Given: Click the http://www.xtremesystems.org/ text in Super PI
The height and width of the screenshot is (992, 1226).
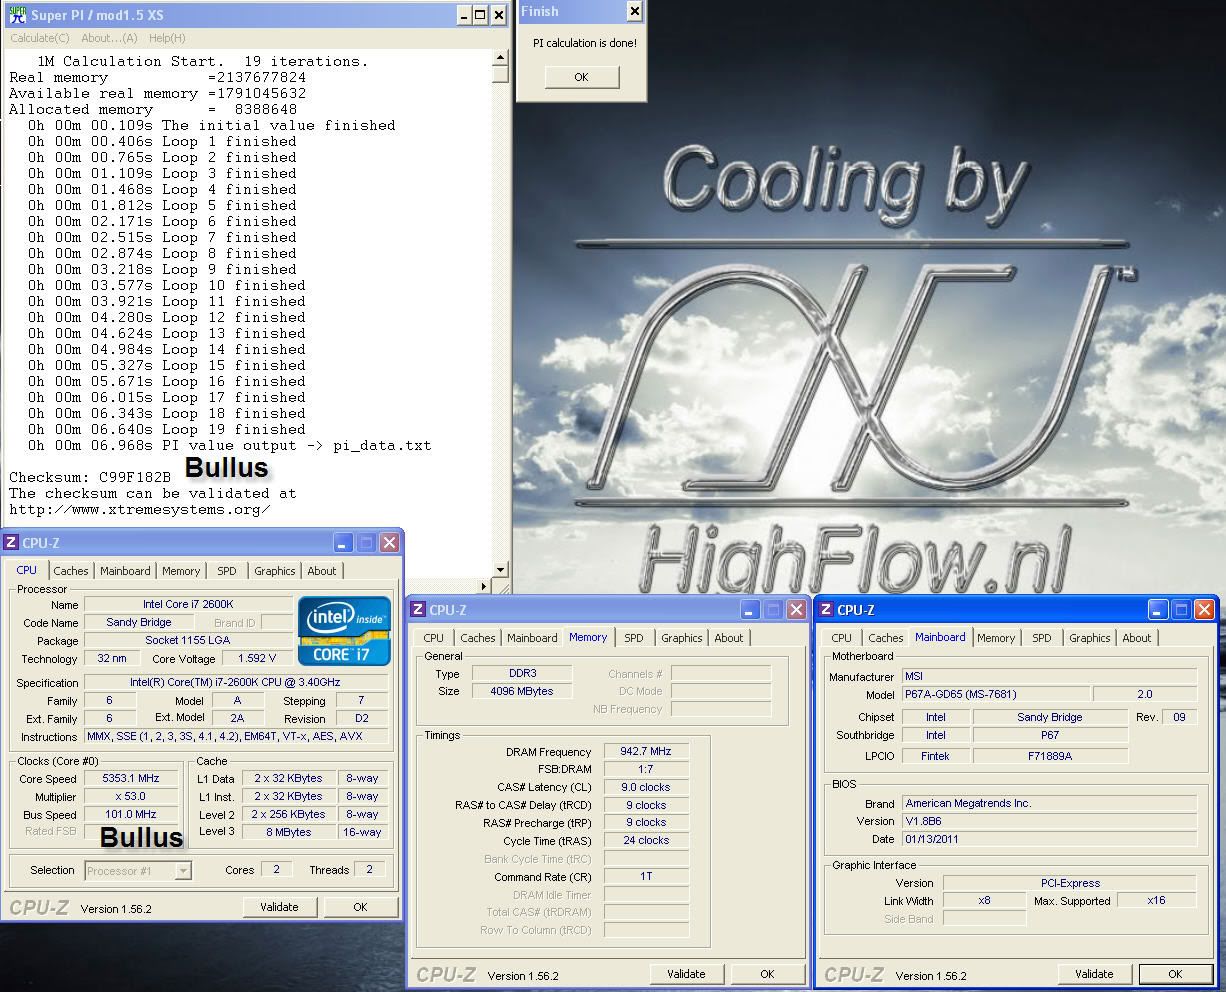Looking at the screenshot, I should [x=140, y=509].
